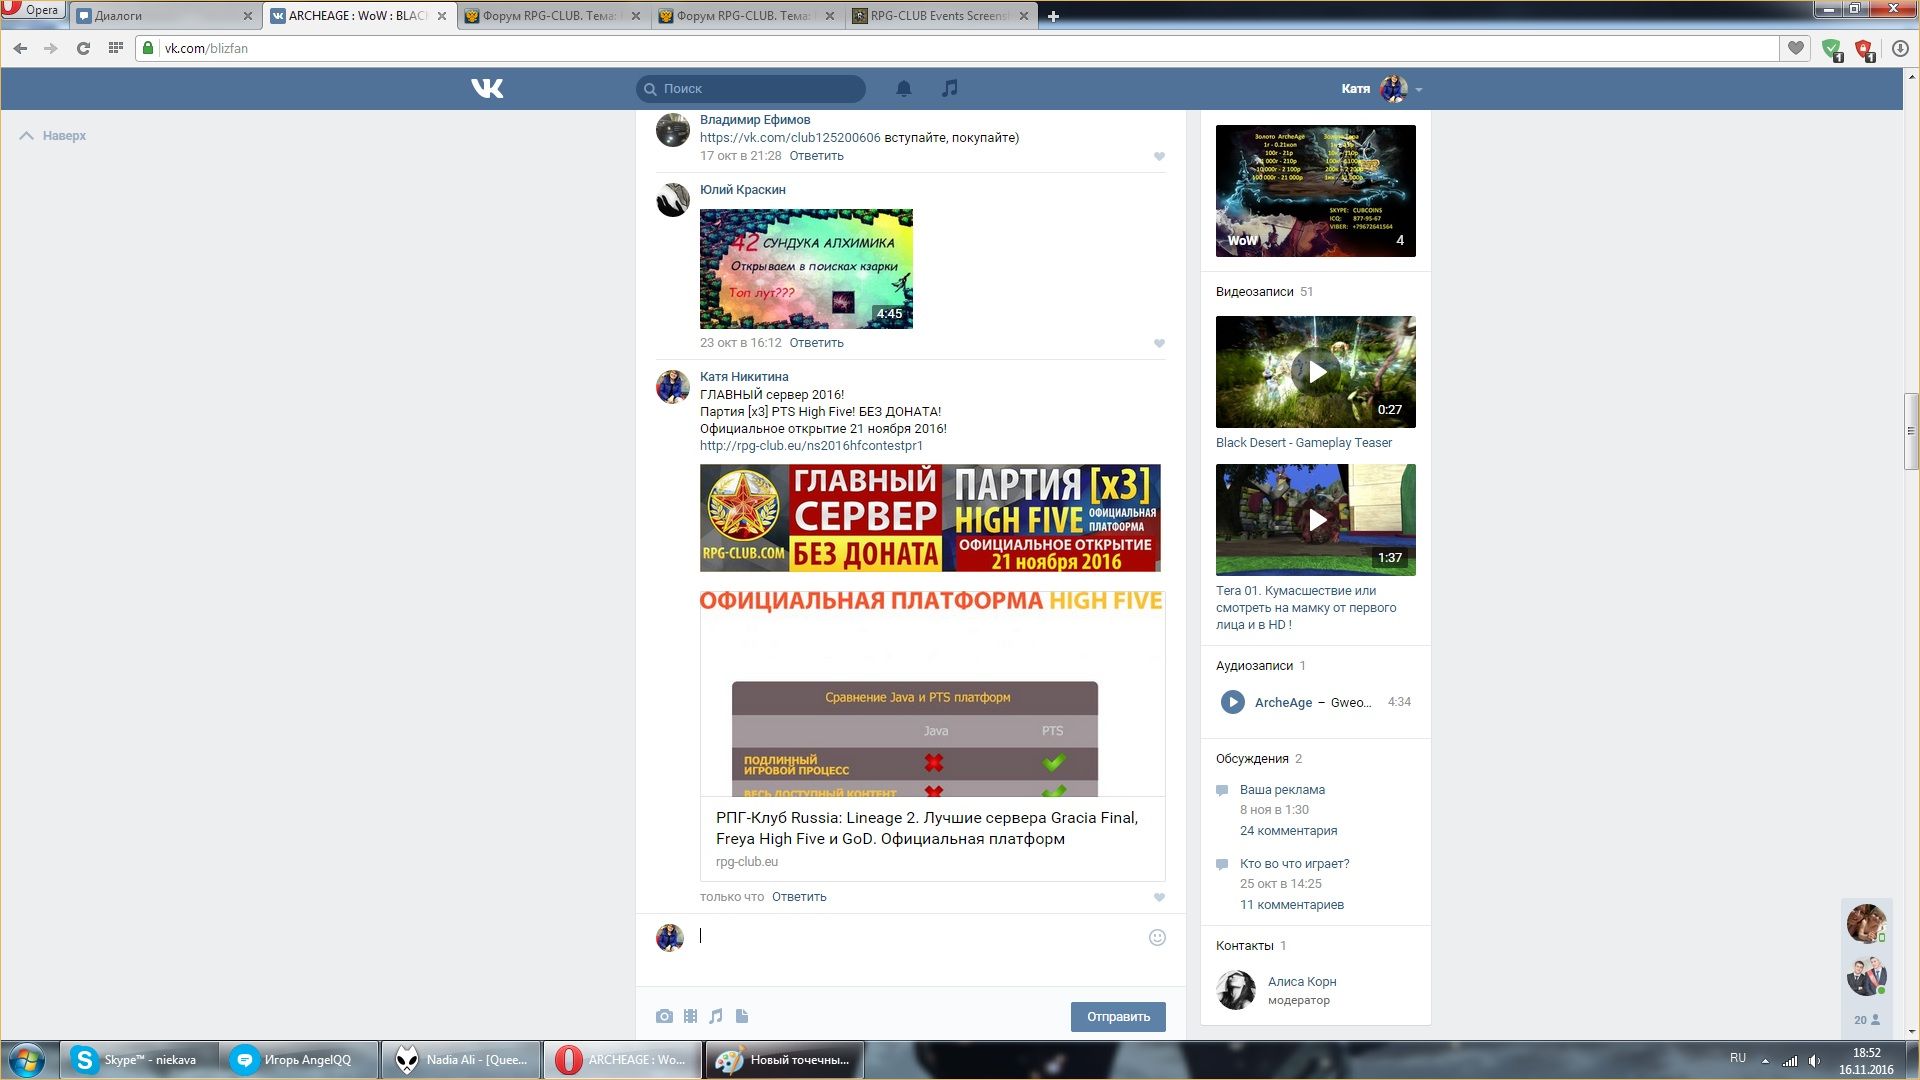Viewport: 1920px width, 1080px height.
Task: Open rpg-club.eu/ns2016hfcontestpr1 link
Action: (x=811, y=446)
